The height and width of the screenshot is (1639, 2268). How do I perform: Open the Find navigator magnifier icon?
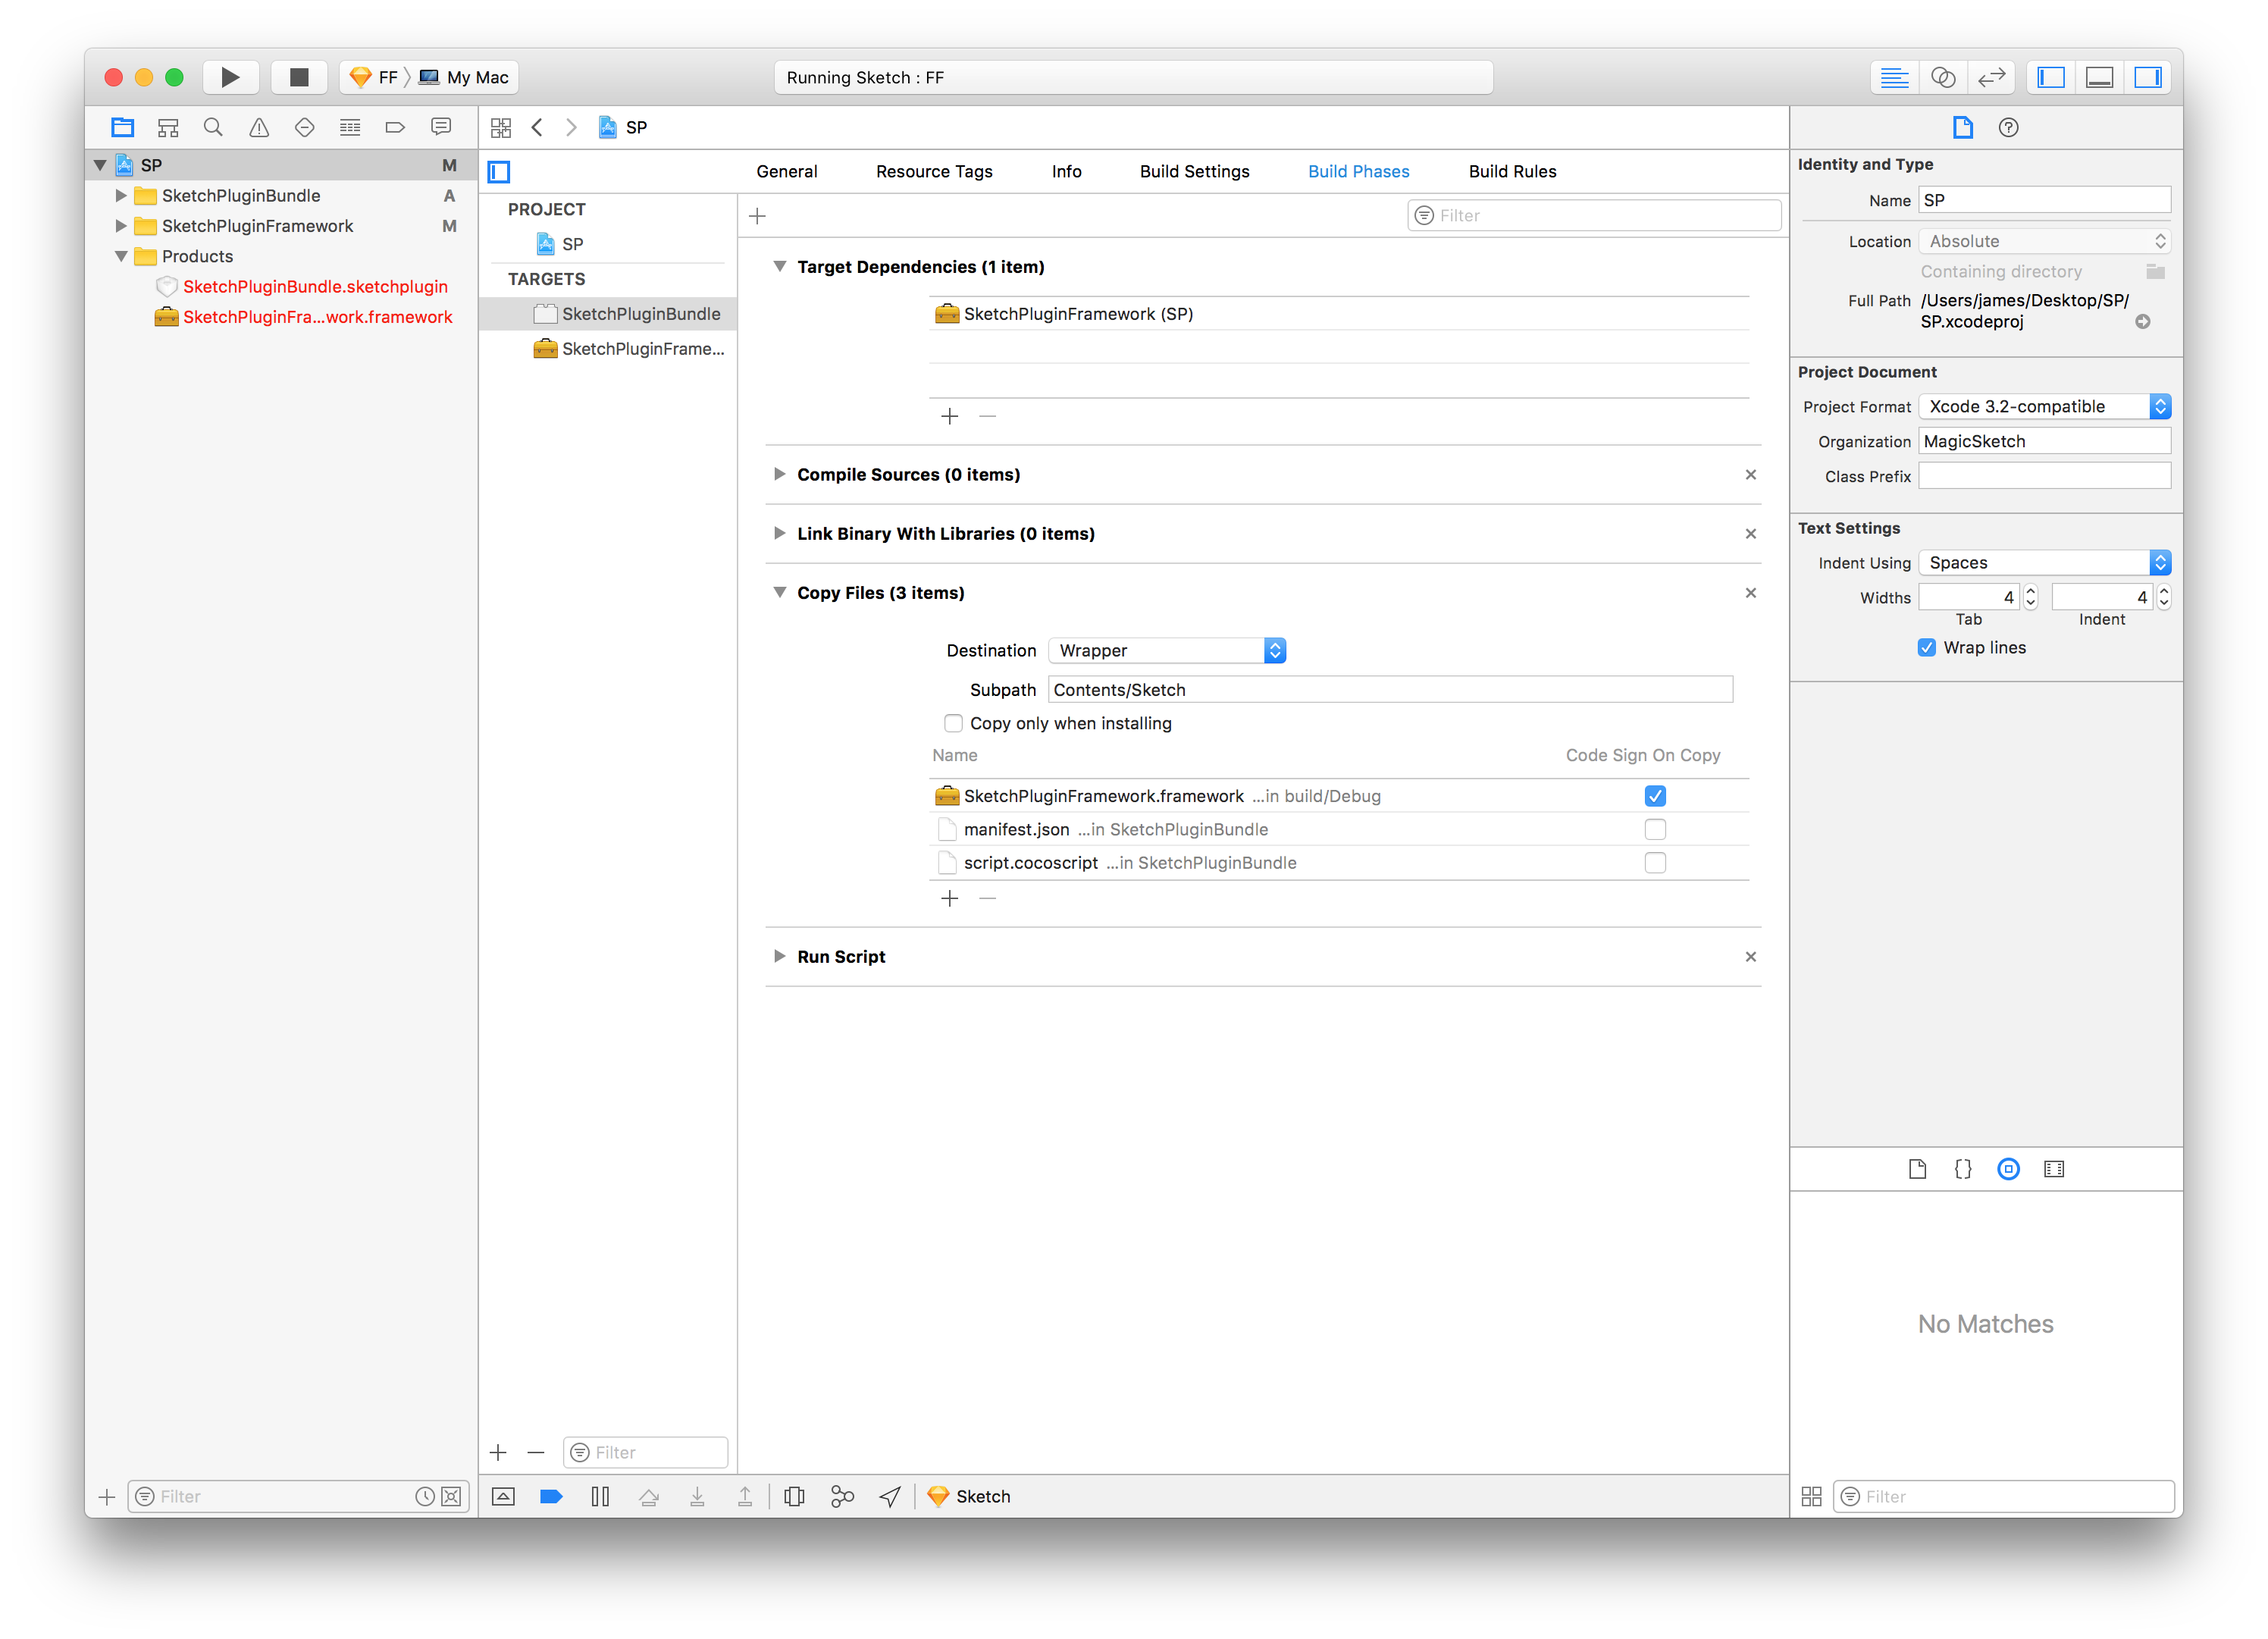(213, 127)
